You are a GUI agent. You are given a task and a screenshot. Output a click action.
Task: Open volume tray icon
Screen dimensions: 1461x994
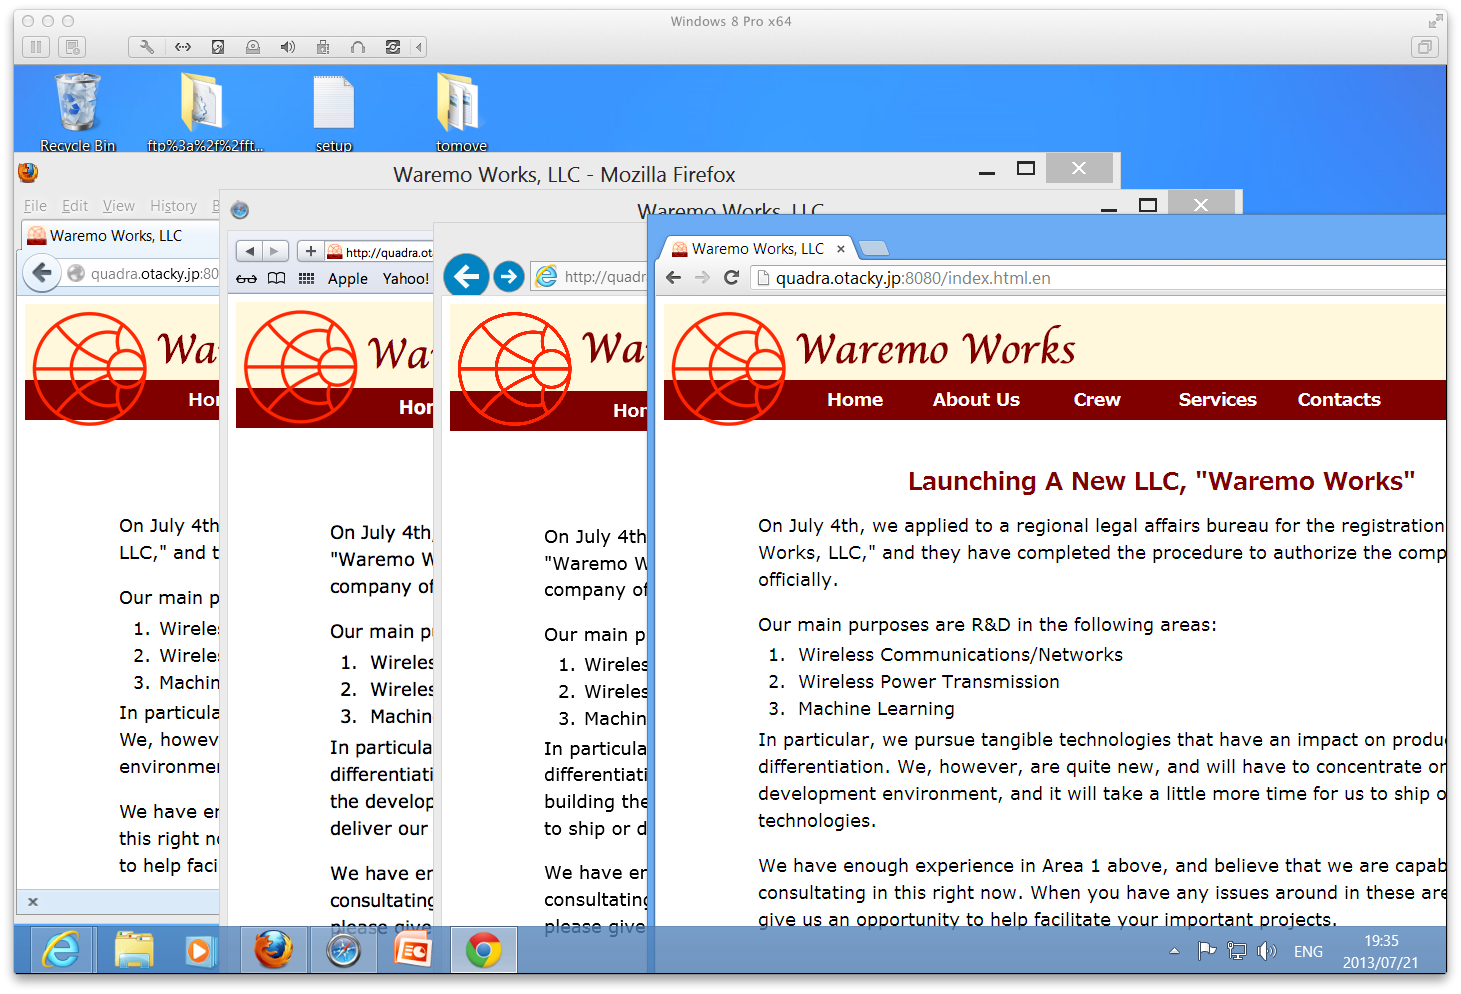tap(1267, 951)
